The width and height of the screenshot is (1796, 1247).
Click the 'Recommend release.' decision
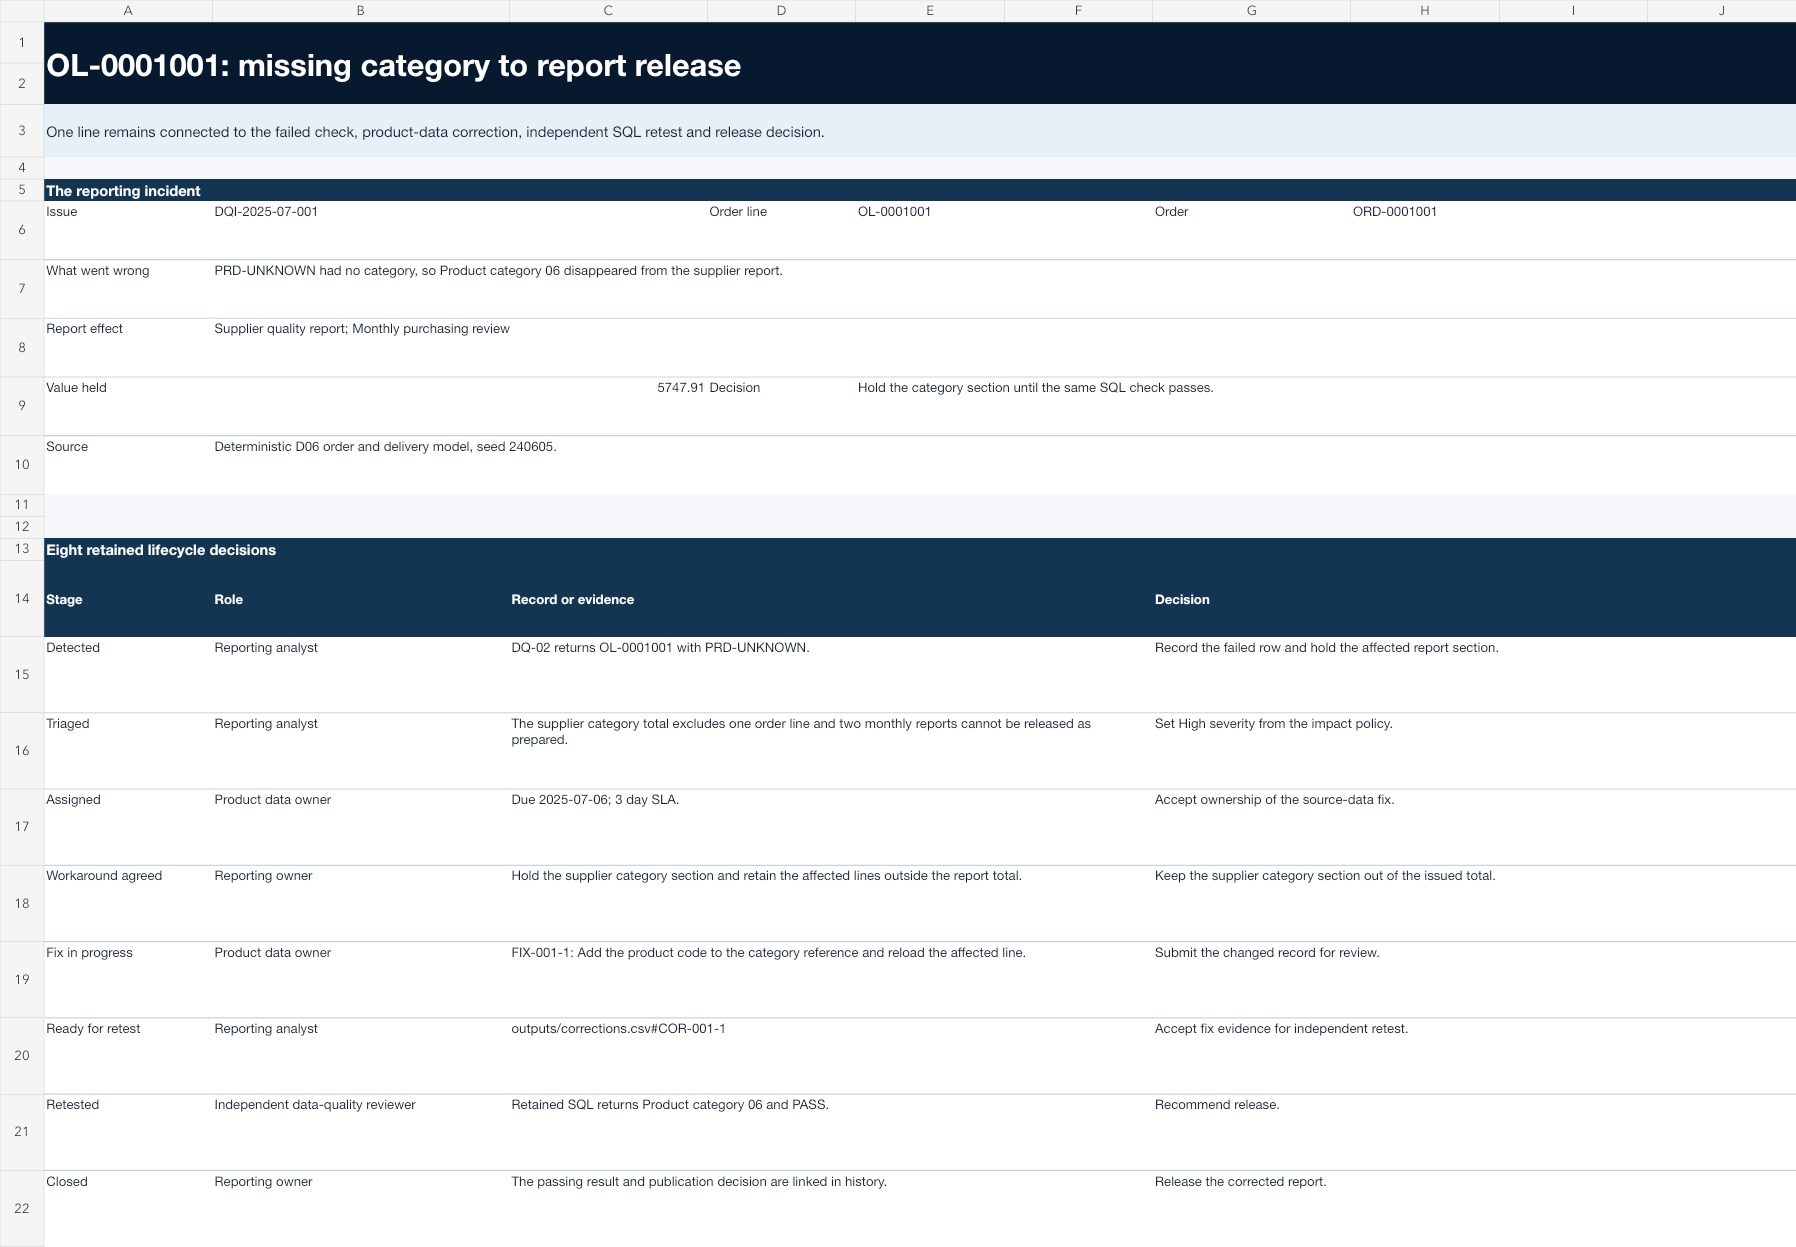click(1217, 1105)
